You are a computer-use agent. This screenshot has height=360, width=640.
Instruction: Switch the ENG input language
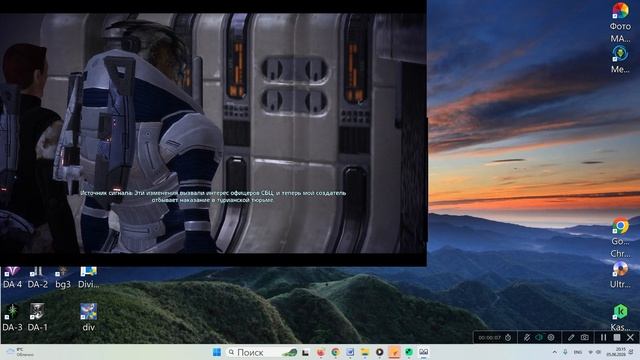tap(578, 352)
